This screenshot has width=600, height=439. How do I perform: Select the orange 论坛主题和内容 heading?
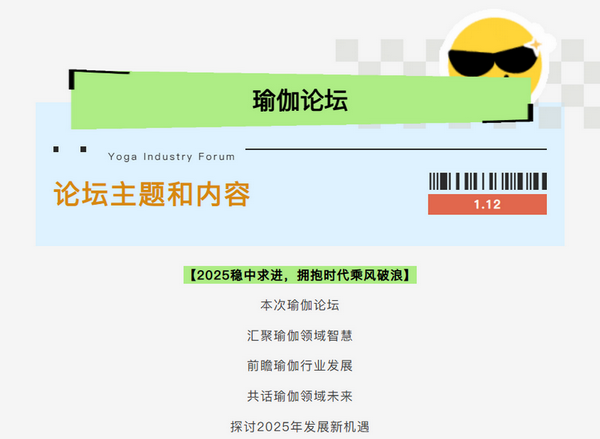151,194
